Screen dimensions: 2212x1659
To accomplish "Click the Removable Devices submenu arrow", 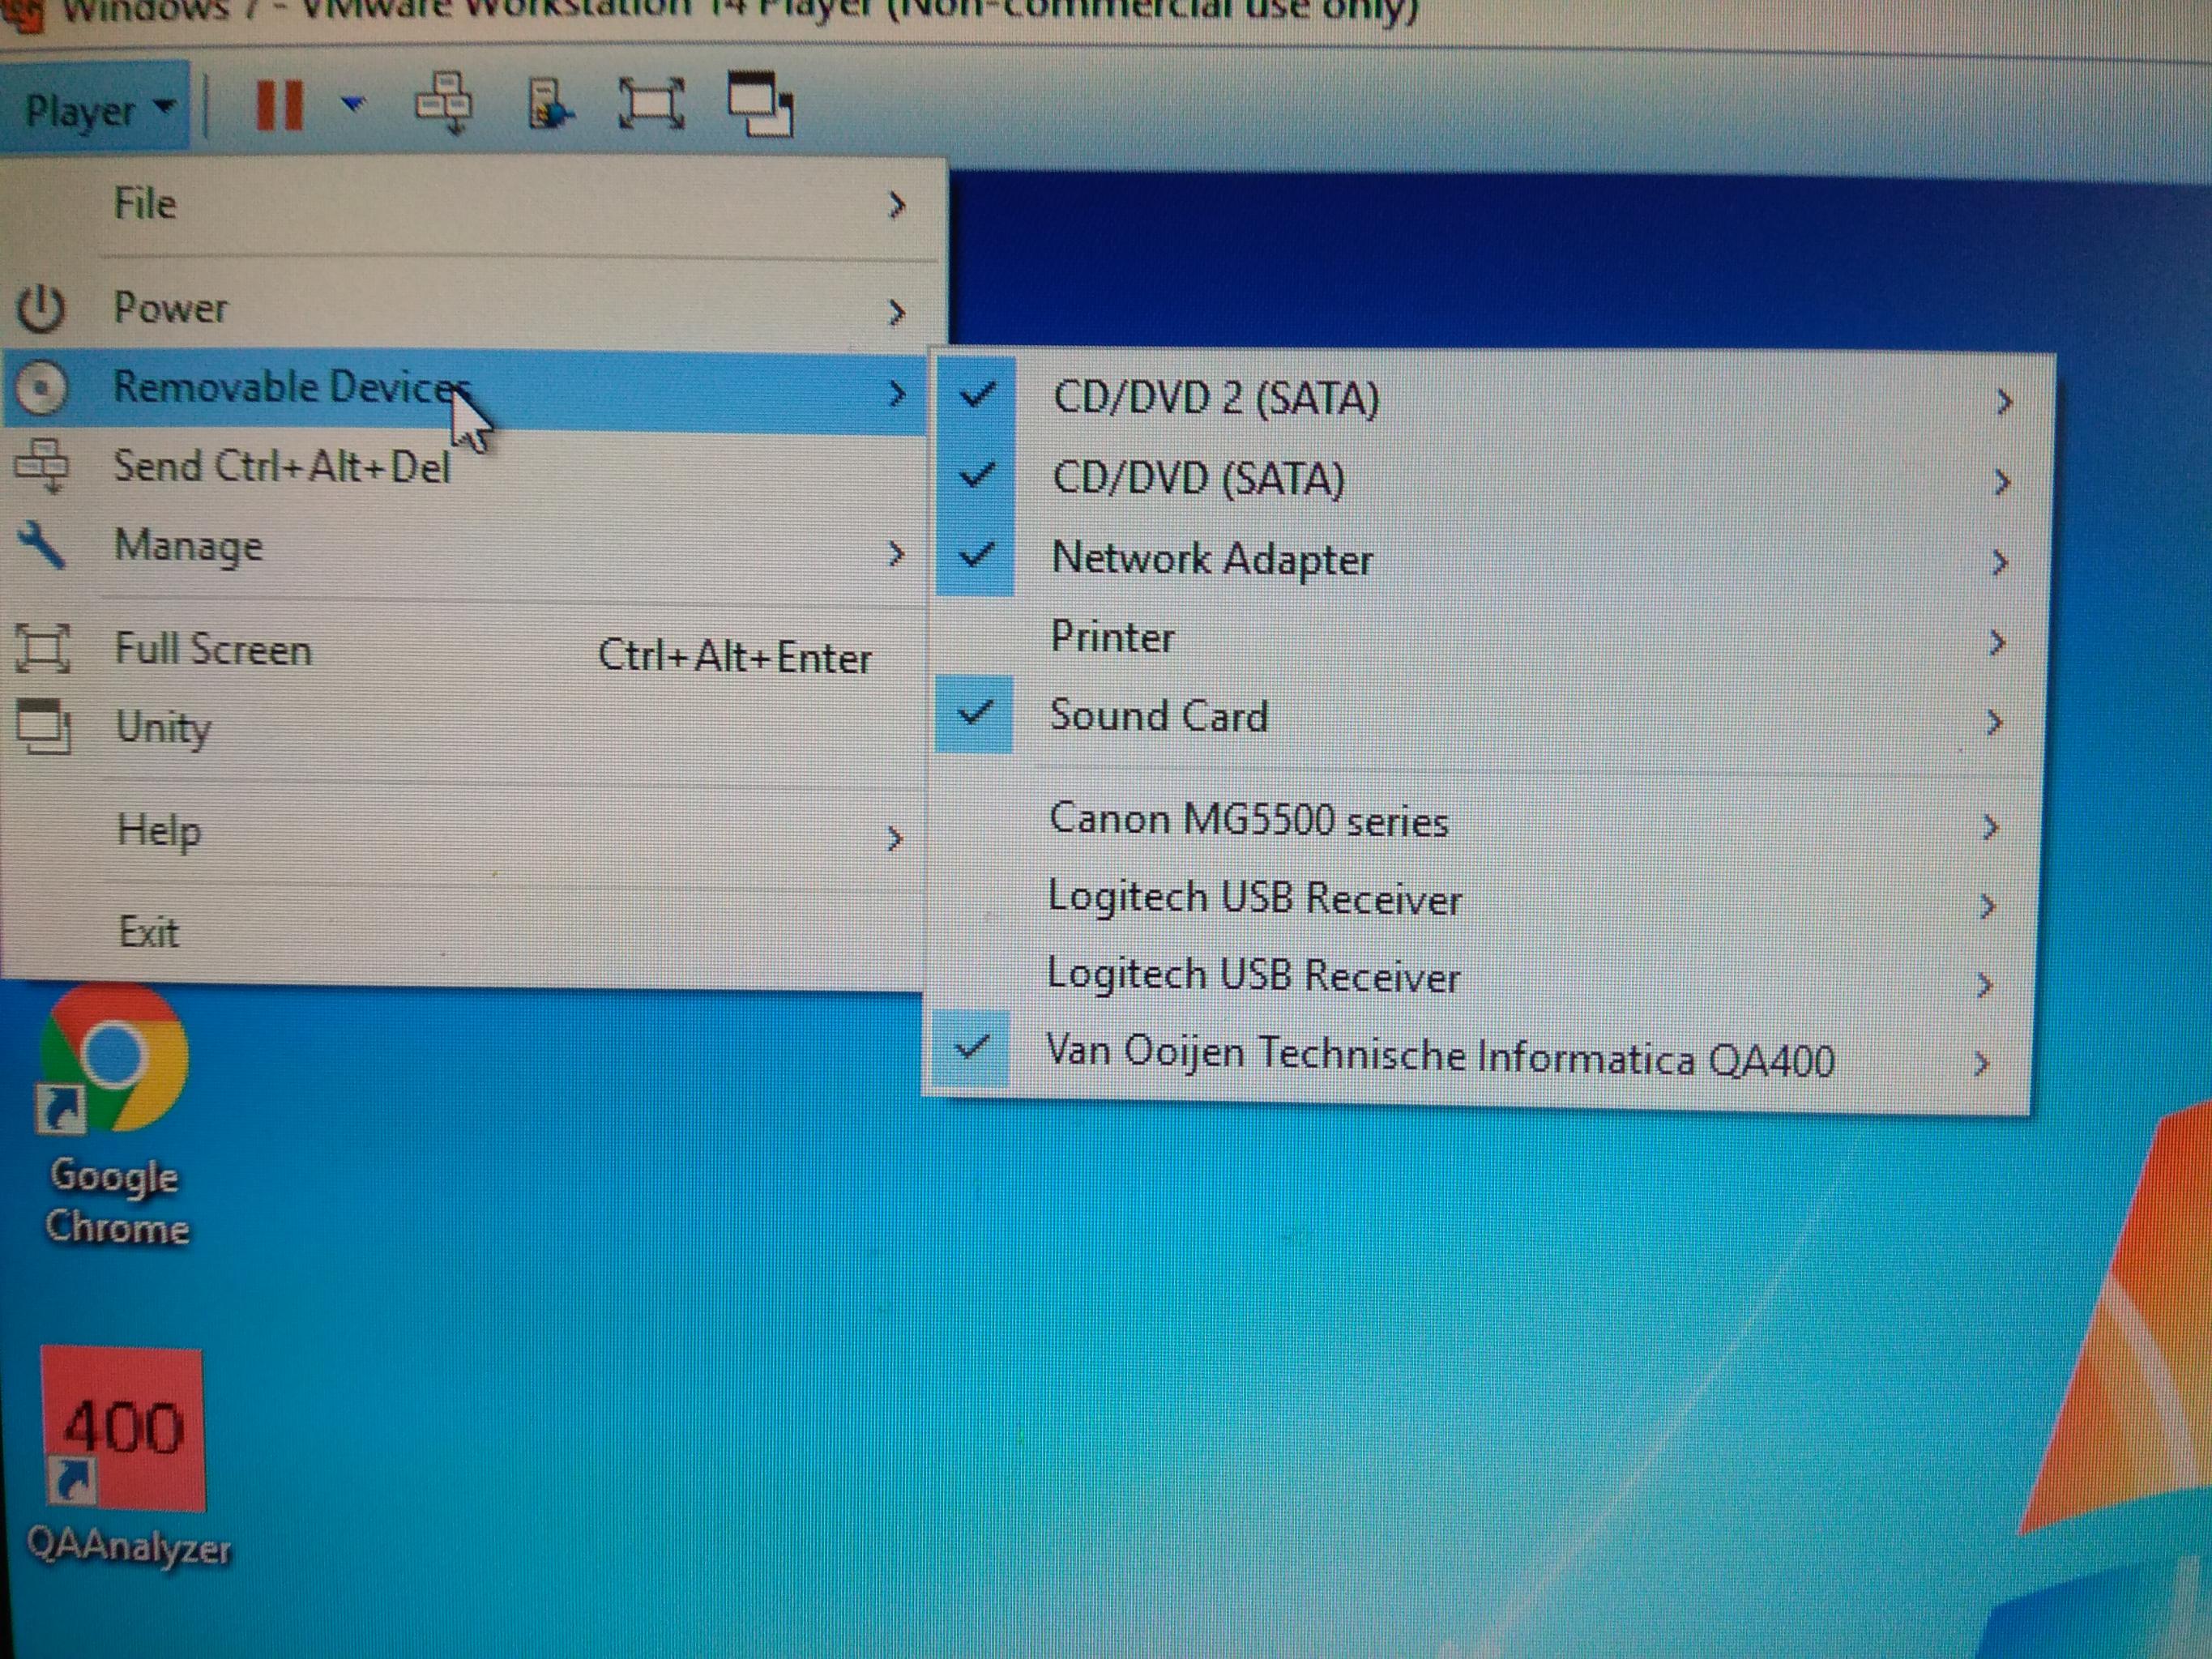I will coord(897,394).
